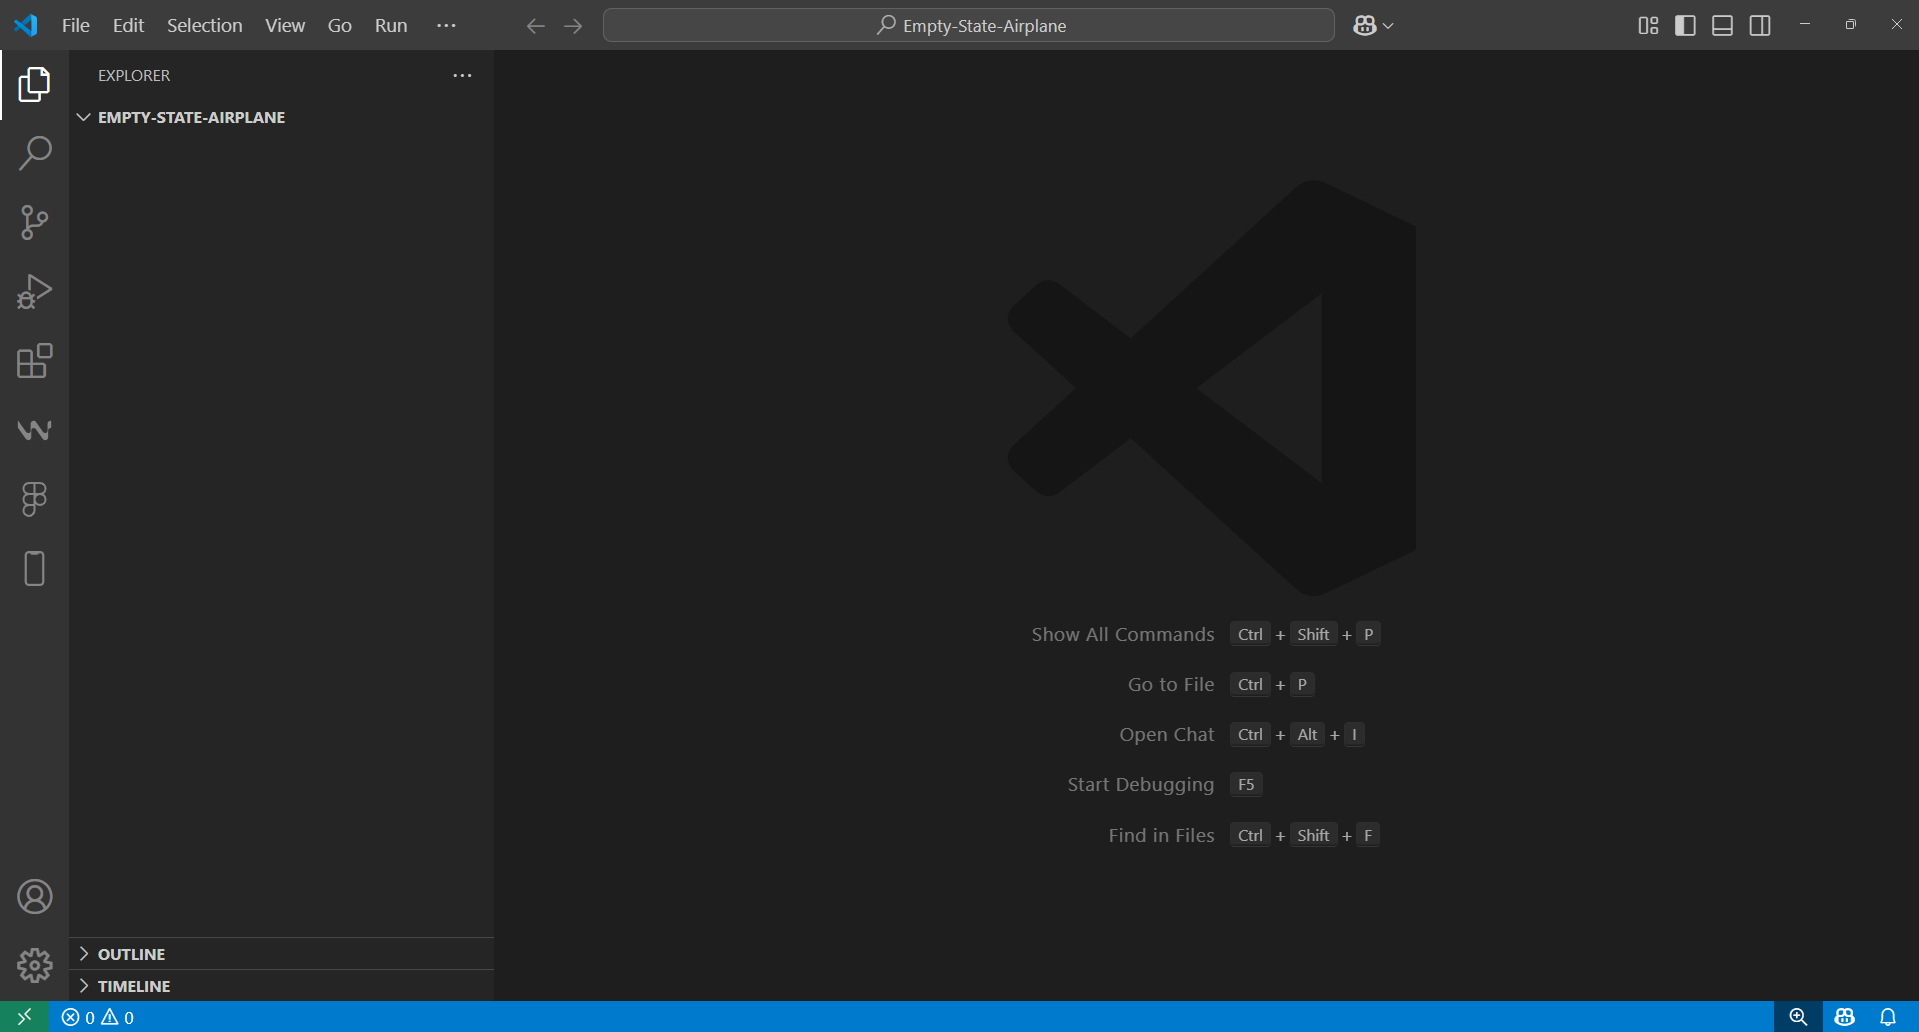Go forward in navigation history
Viewport: 1919px width, 1032px height.
click(573, 26)
